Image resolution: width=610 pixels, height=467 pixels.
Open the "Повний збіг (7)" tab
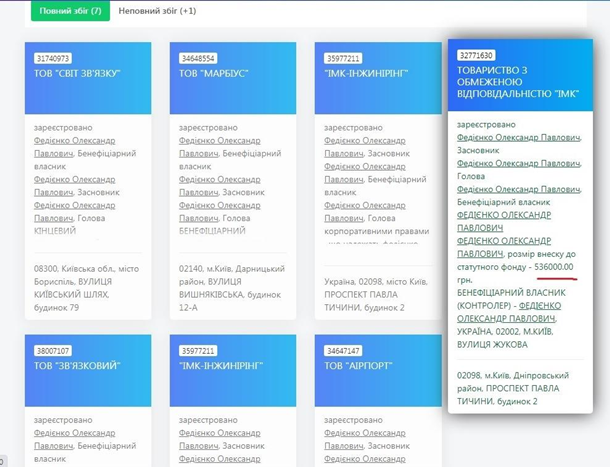(68, 11)
